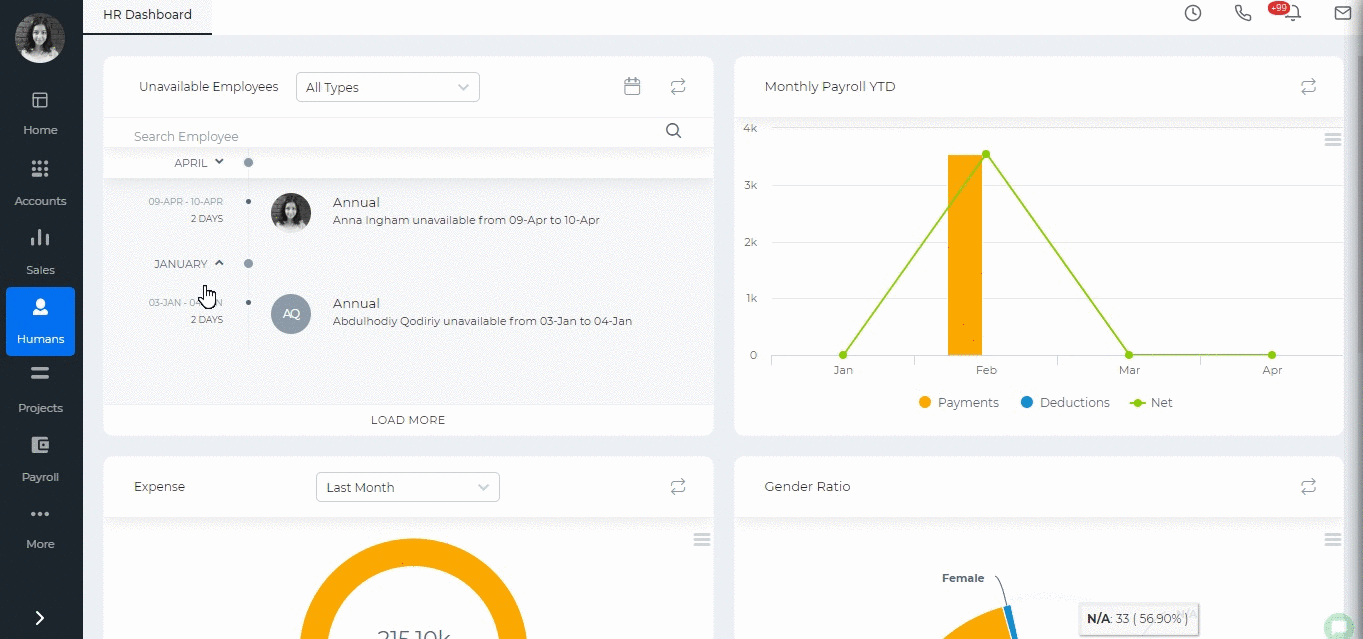The width and height of the screenshot is (1363, 639).
Task: Refresh the Unavailable Employees panel
Action: (678, 87)
